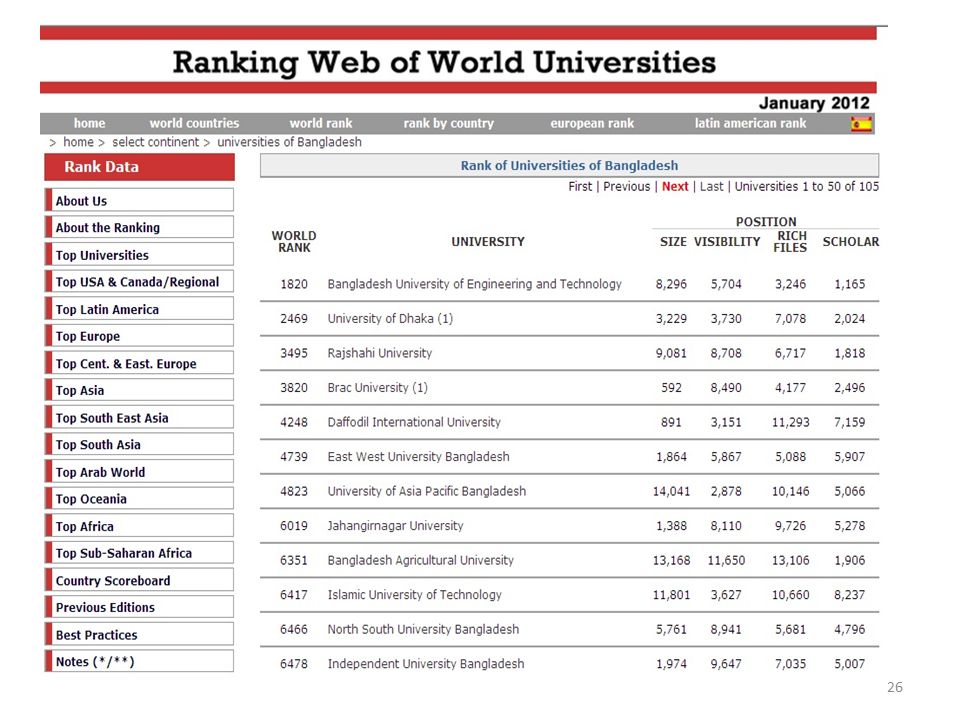This screenshot has width=960, height=720.
Task: Select Top Africa in sidebar
Action: pos(140,526)
